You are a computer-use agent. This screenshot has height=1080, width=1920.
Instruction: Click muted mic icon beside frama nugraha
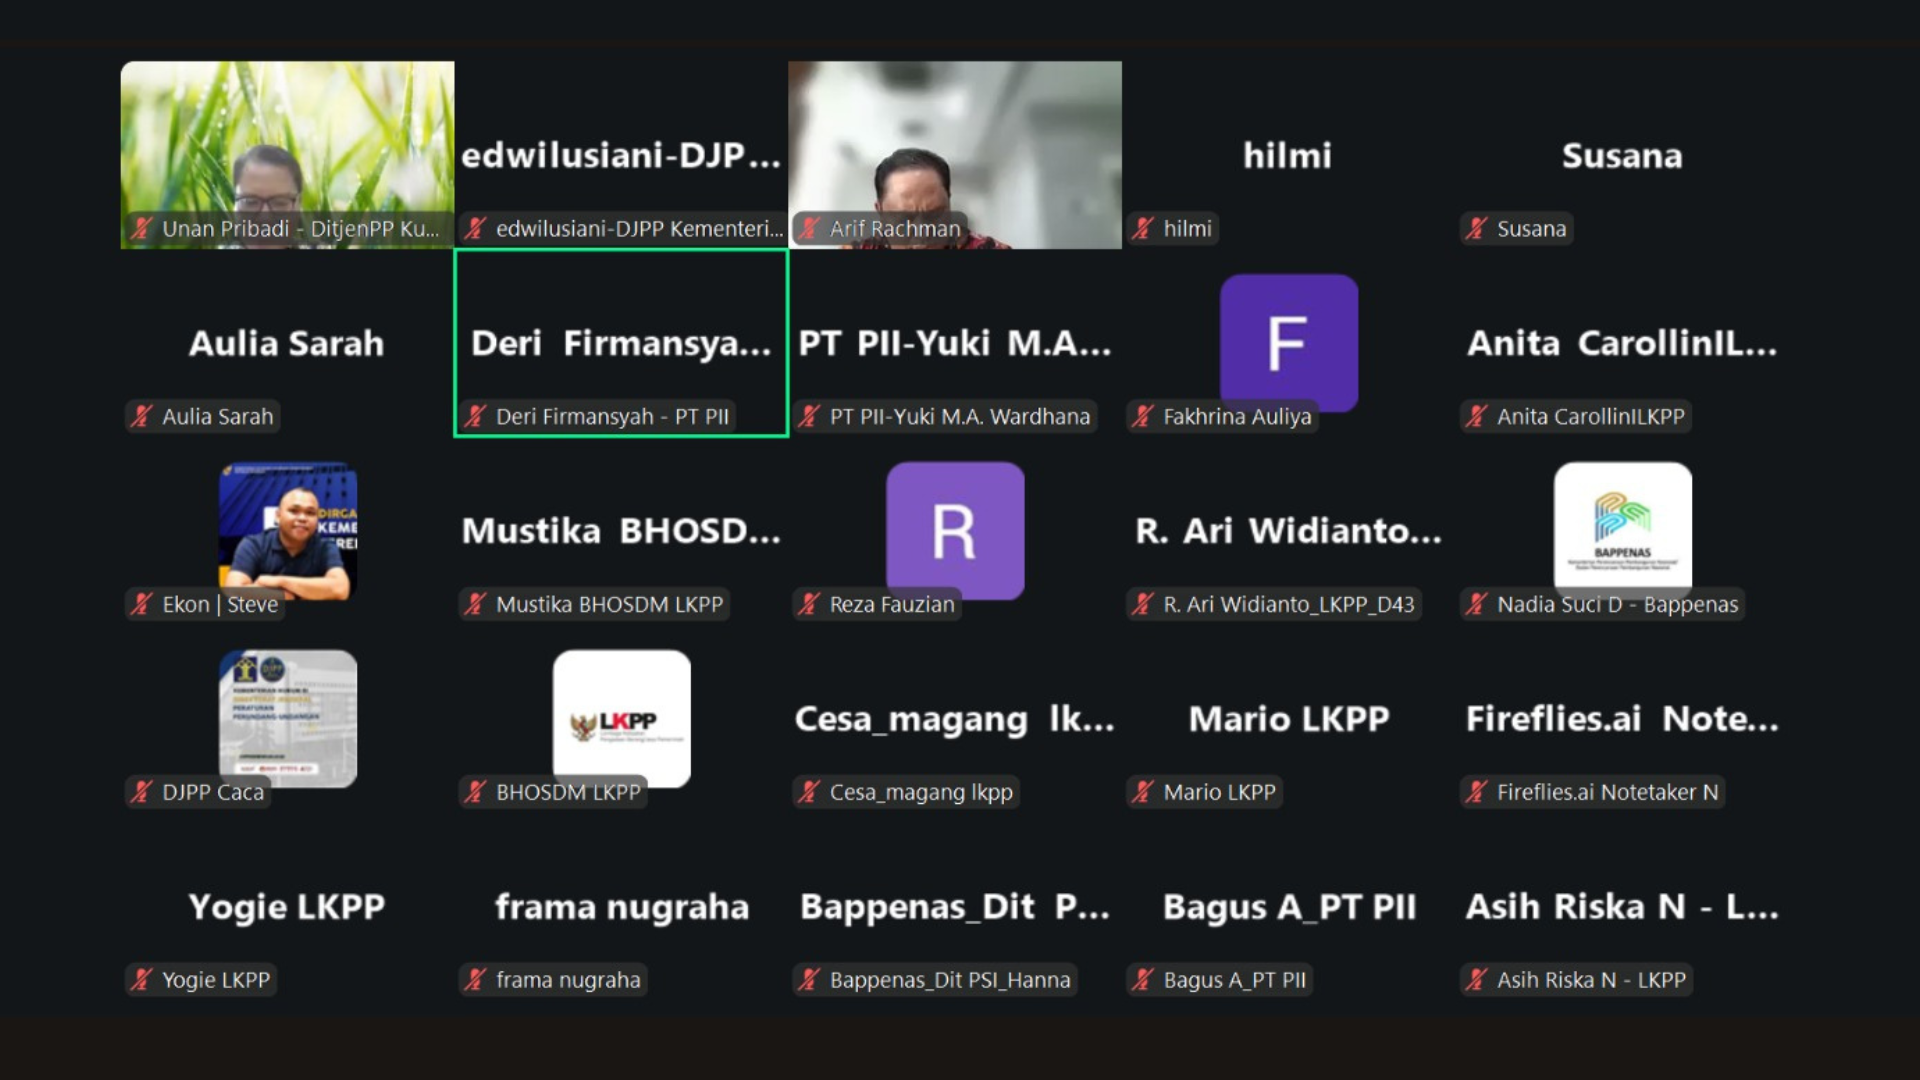(x=476, y=980)
